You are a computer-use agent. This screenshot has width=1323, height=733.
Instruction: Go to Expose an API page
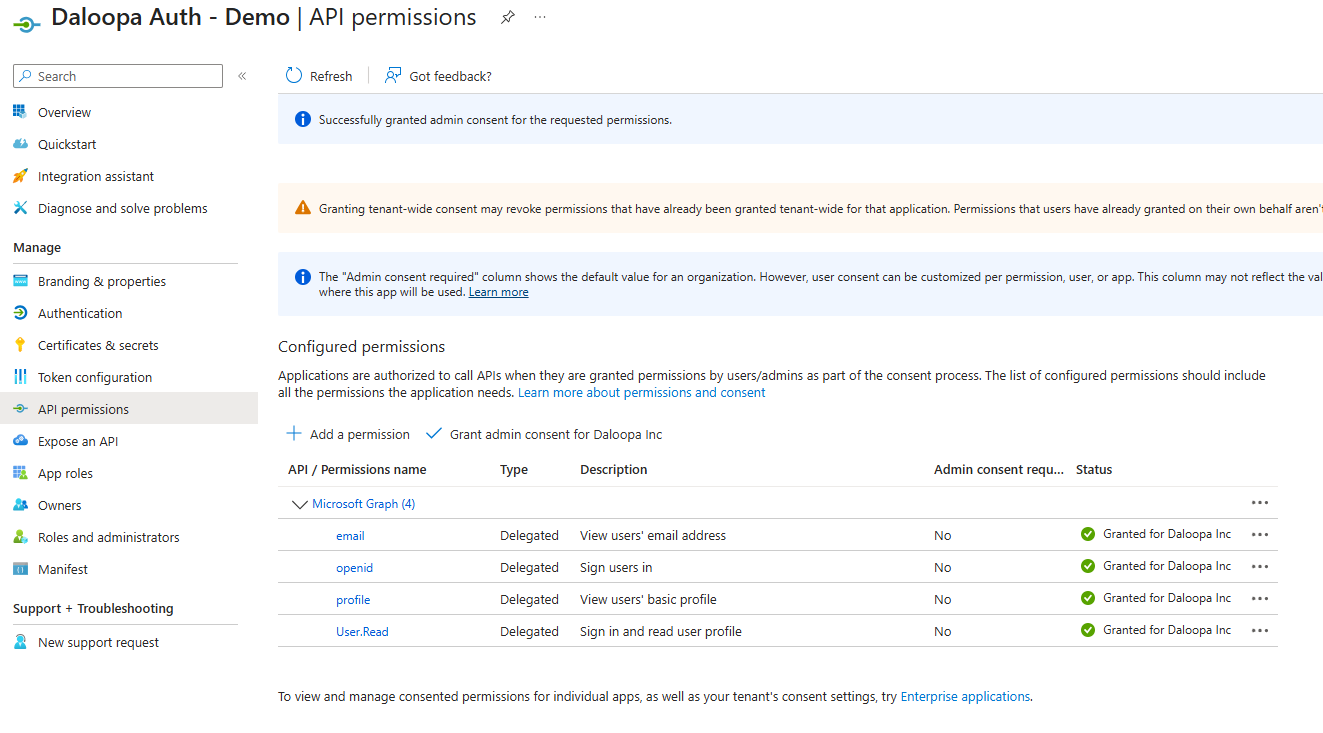coord(78,441)
